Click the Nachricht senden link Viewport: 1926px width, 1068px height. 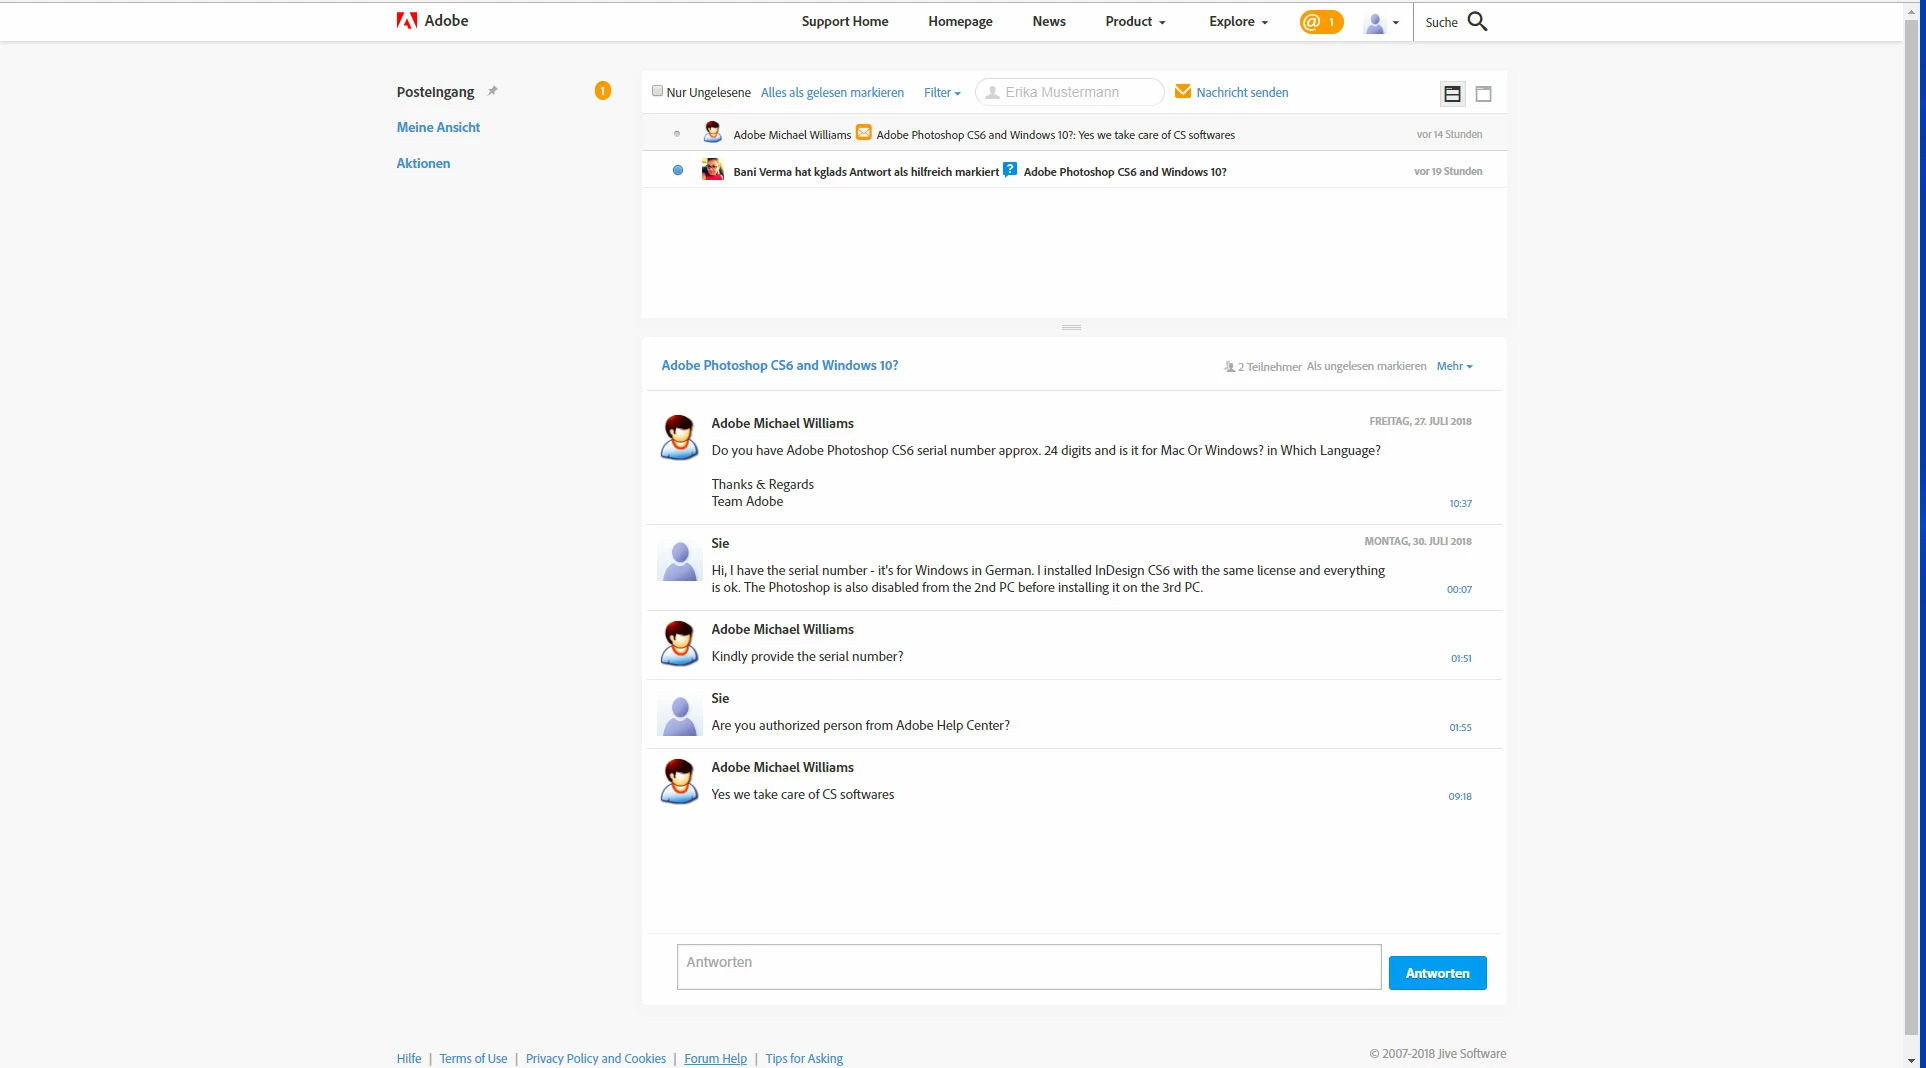1242,93
